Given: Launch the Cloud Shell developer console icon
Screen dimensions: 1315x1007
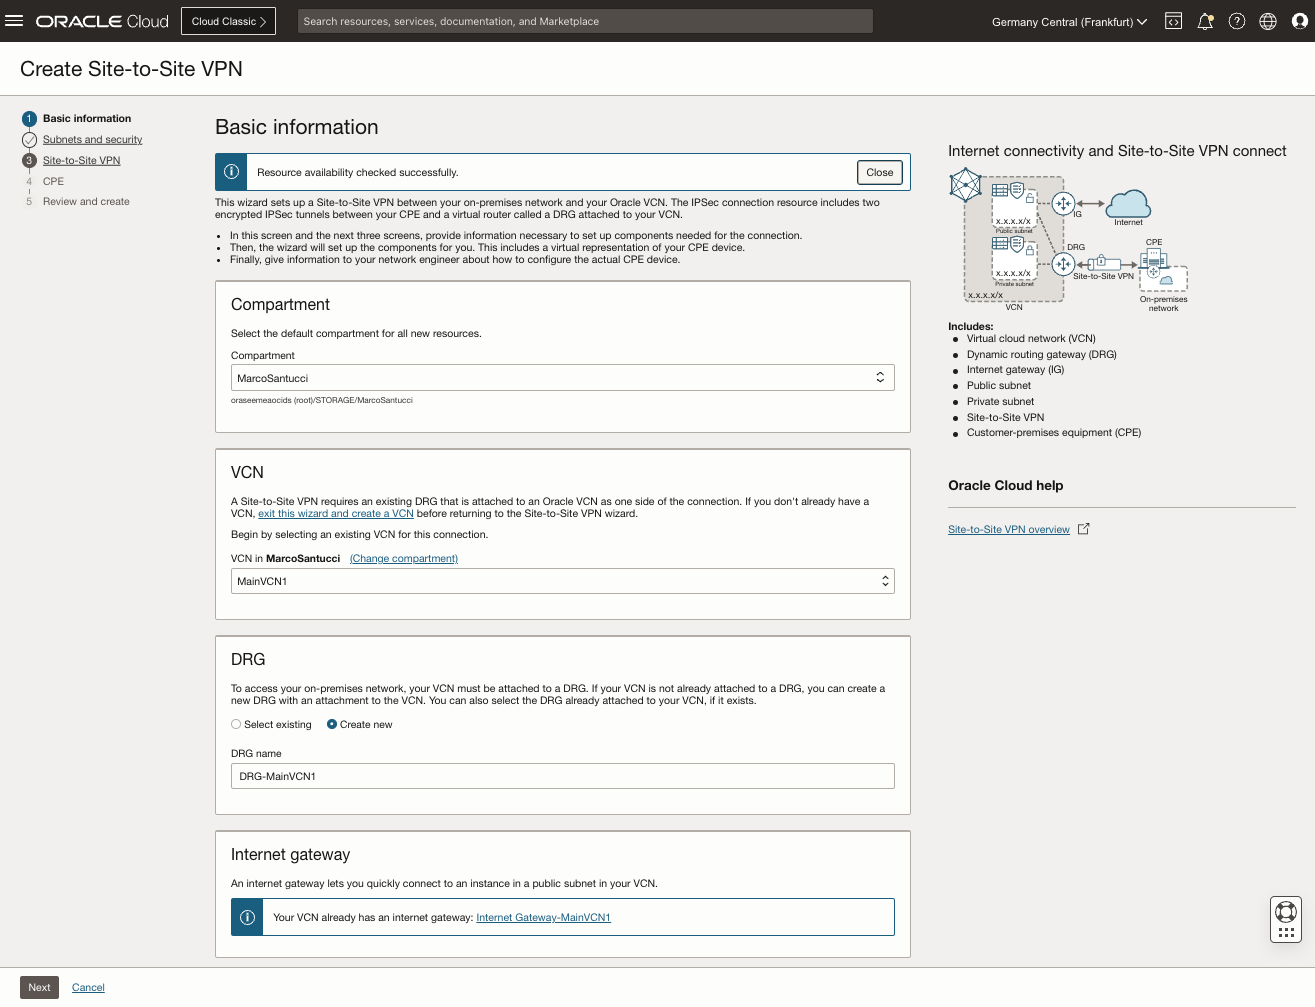Looking at the screenshot, I should click(1172, 21).
